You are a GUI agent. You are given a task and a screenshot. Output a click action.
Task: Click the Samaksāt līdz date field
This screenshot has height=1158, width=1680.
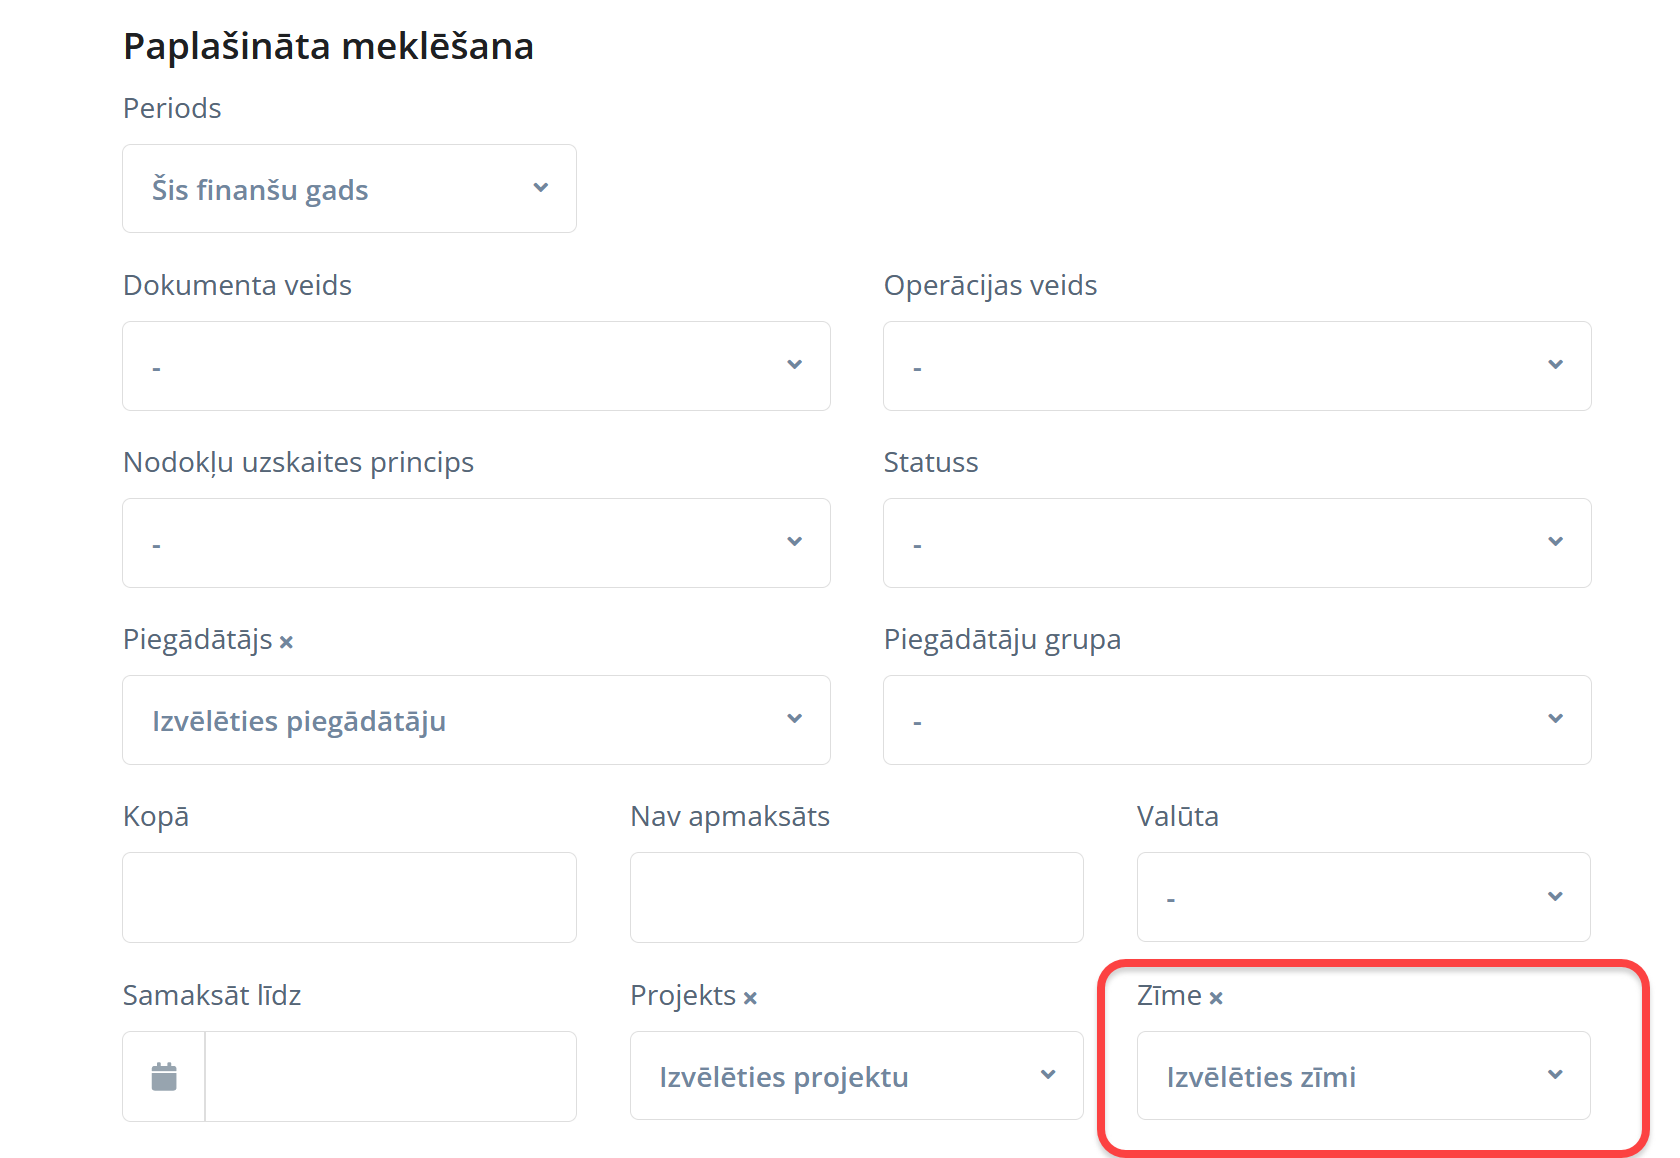point(390,1077)
